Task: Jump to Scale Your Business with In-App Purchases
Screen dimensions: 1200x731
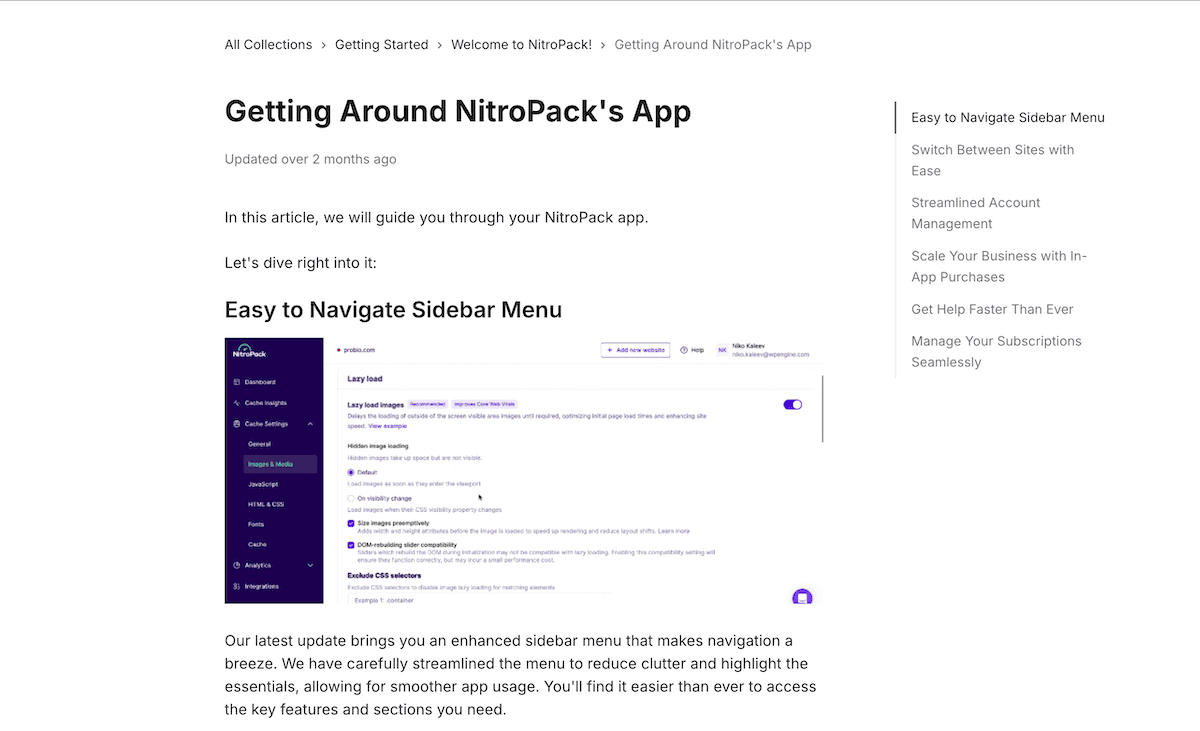Action: point(999,266)
